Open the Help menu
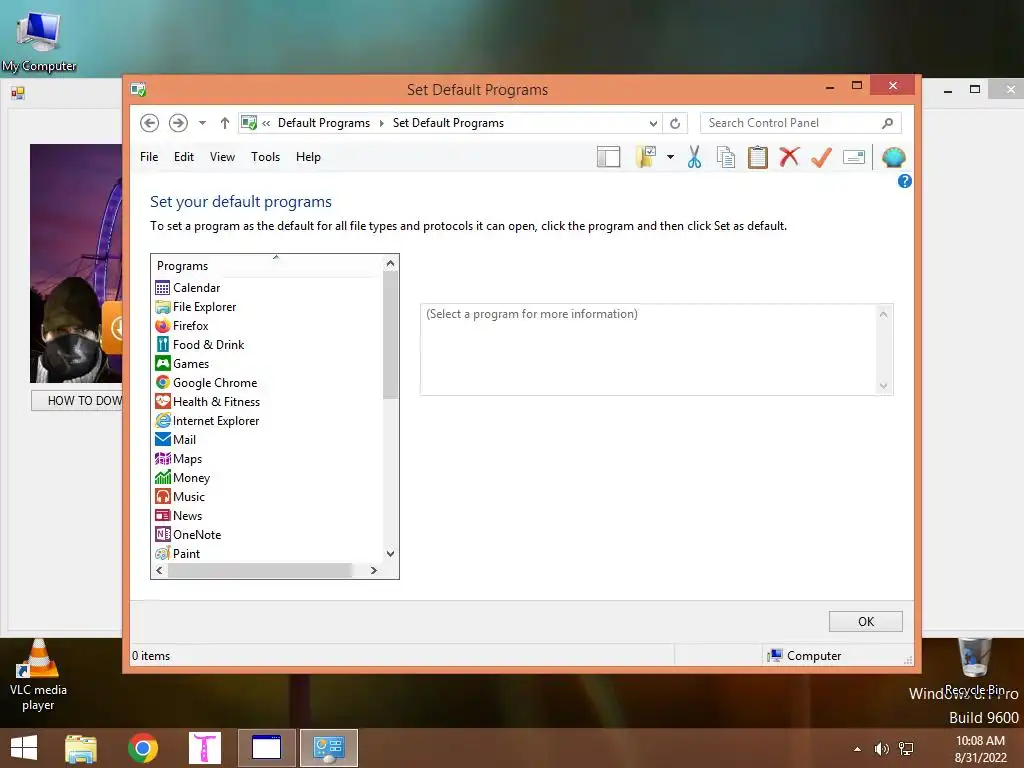 (x=308, y=157)
